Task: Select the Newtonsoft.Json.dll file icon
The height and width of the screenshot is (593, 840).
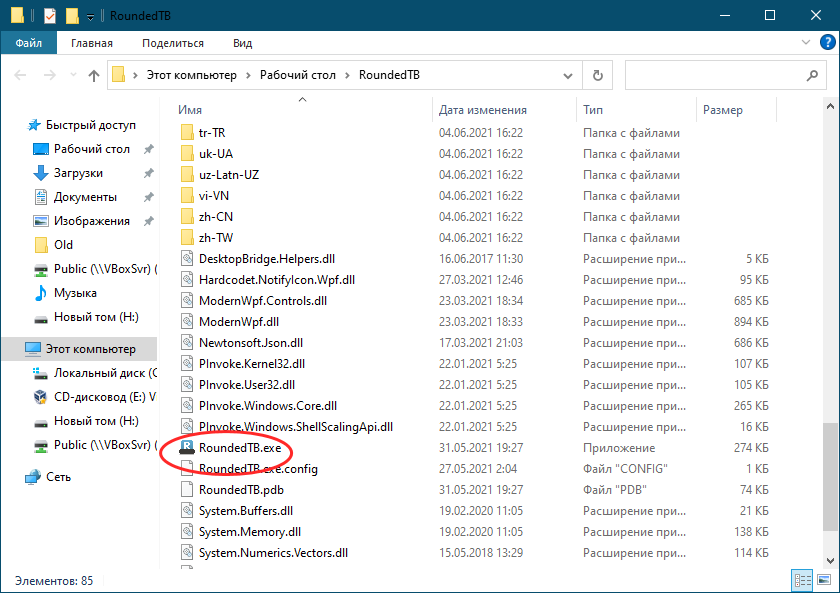Action: (x=187, y=342)
